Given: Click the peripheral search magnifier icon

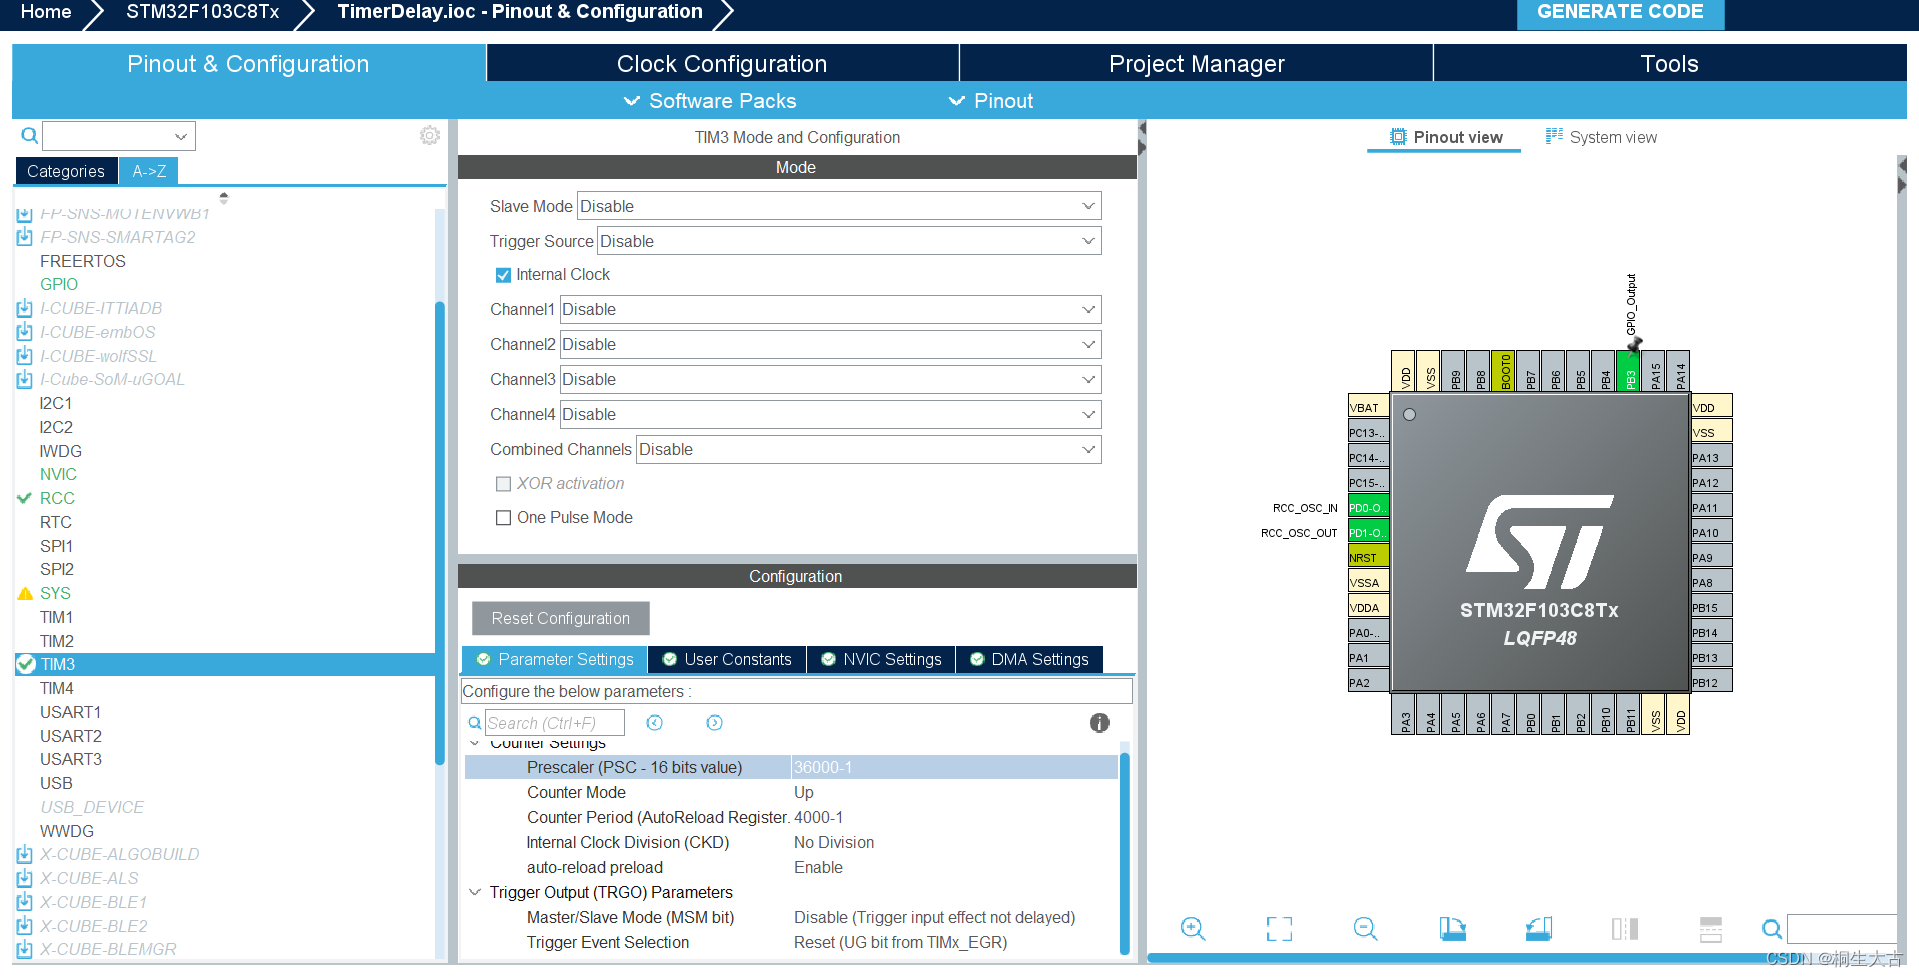Looking at the screenshot, I should pos(29,135).
